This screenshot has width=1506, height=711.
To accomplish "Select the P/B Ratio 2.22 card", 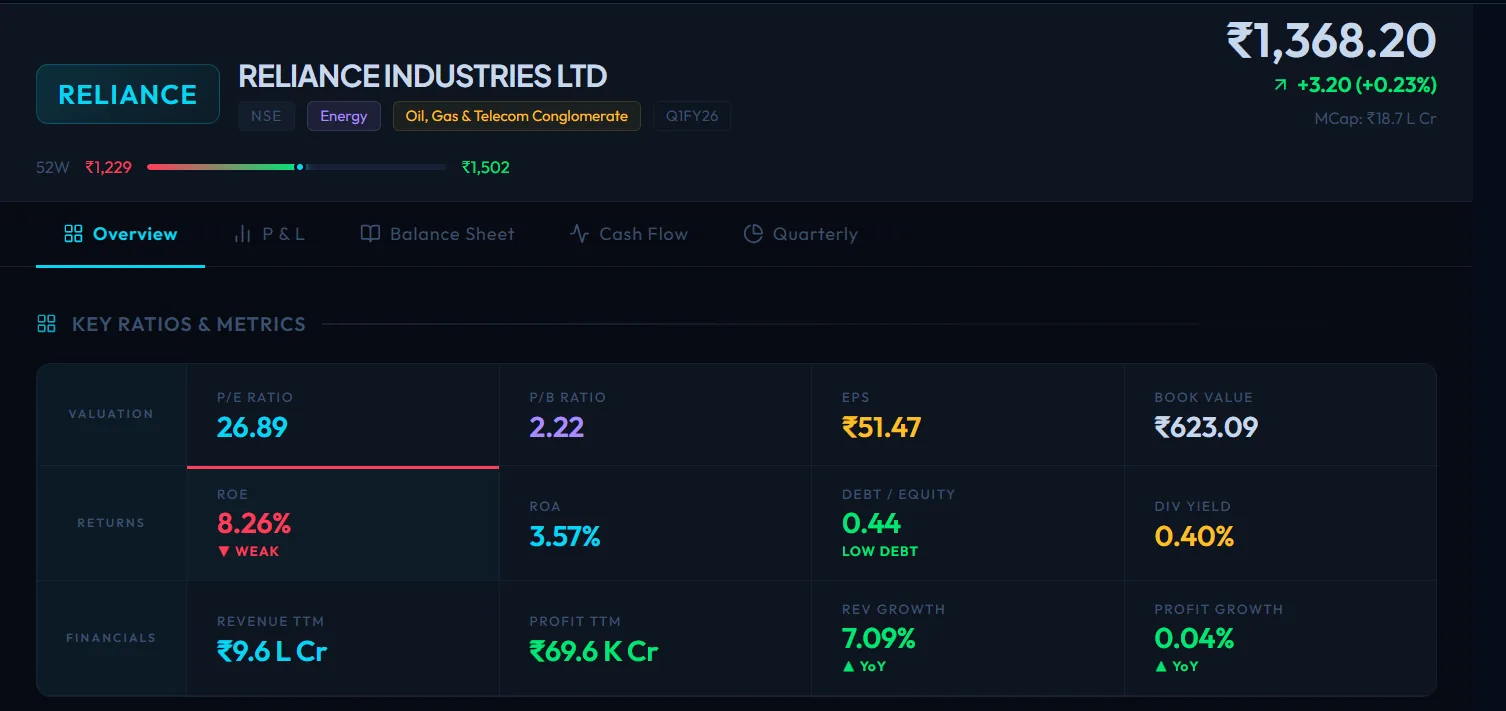I will click(x=655, y=415).
